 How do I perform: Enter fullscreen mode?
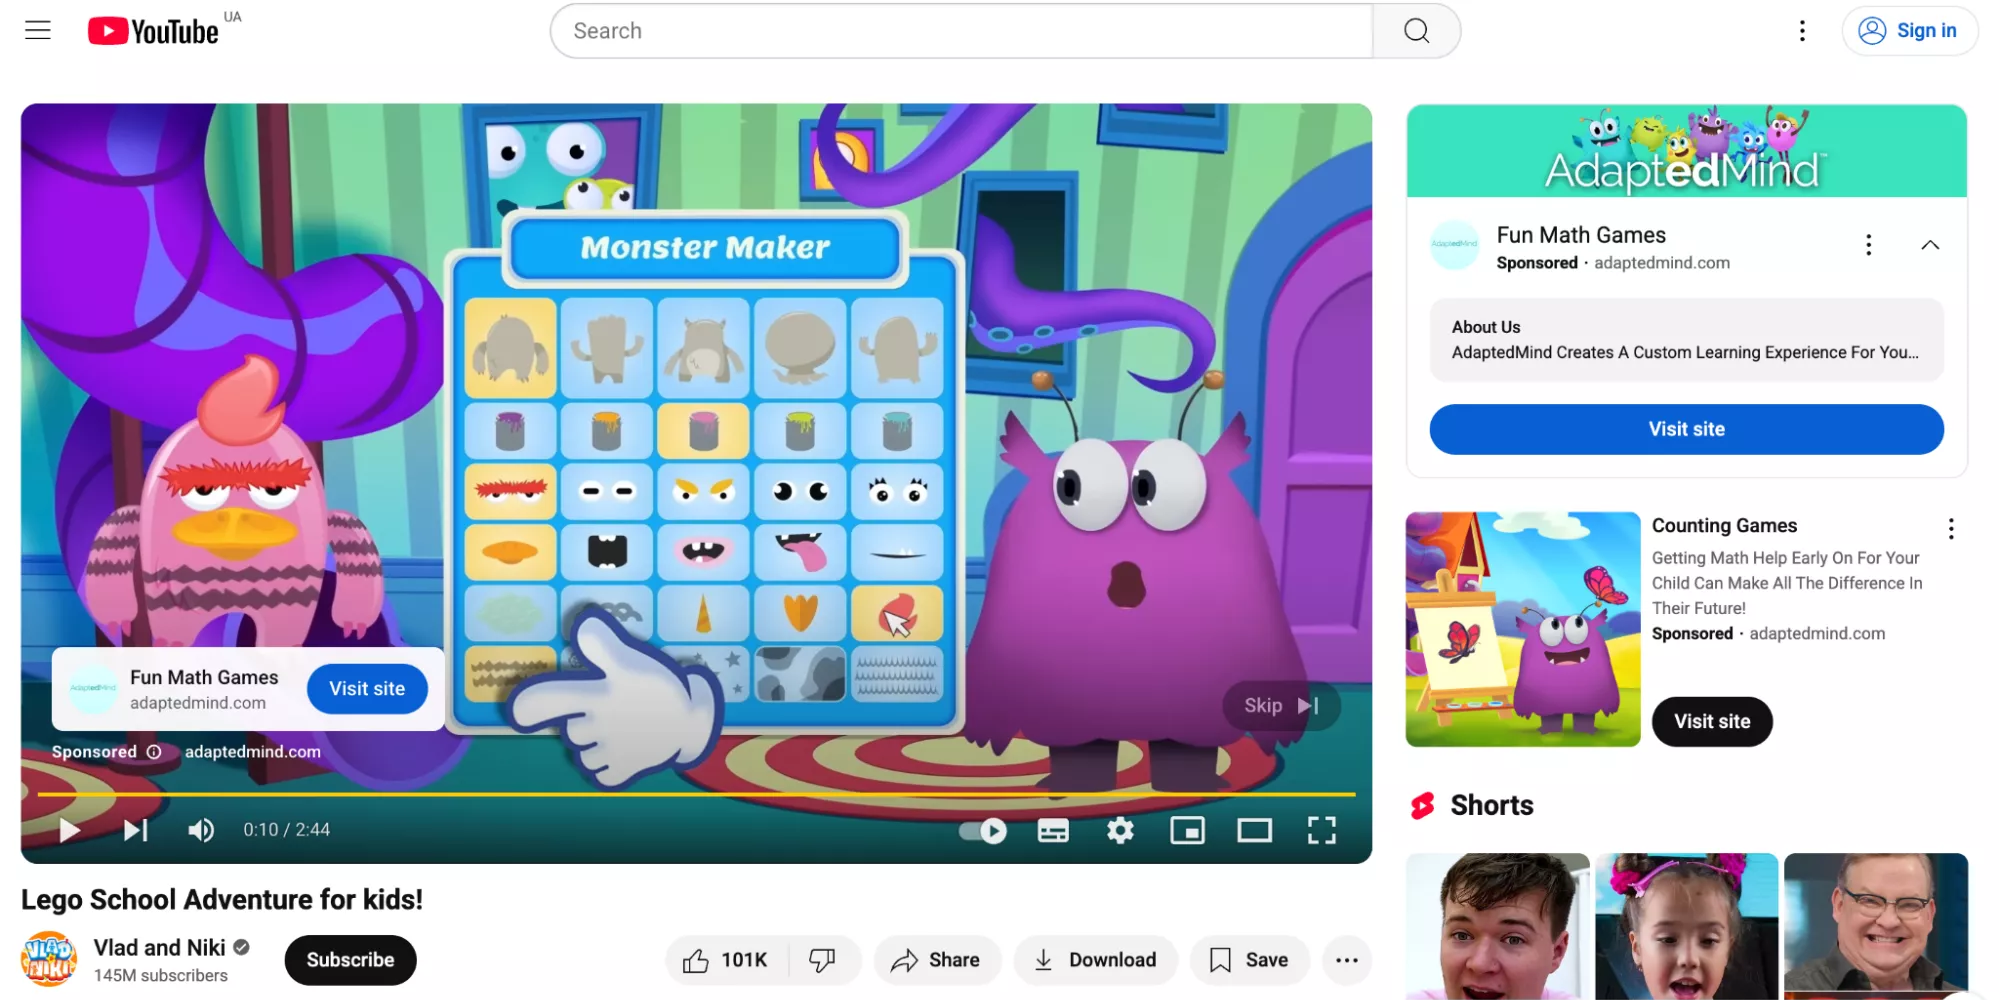[x=1322, y=830]
